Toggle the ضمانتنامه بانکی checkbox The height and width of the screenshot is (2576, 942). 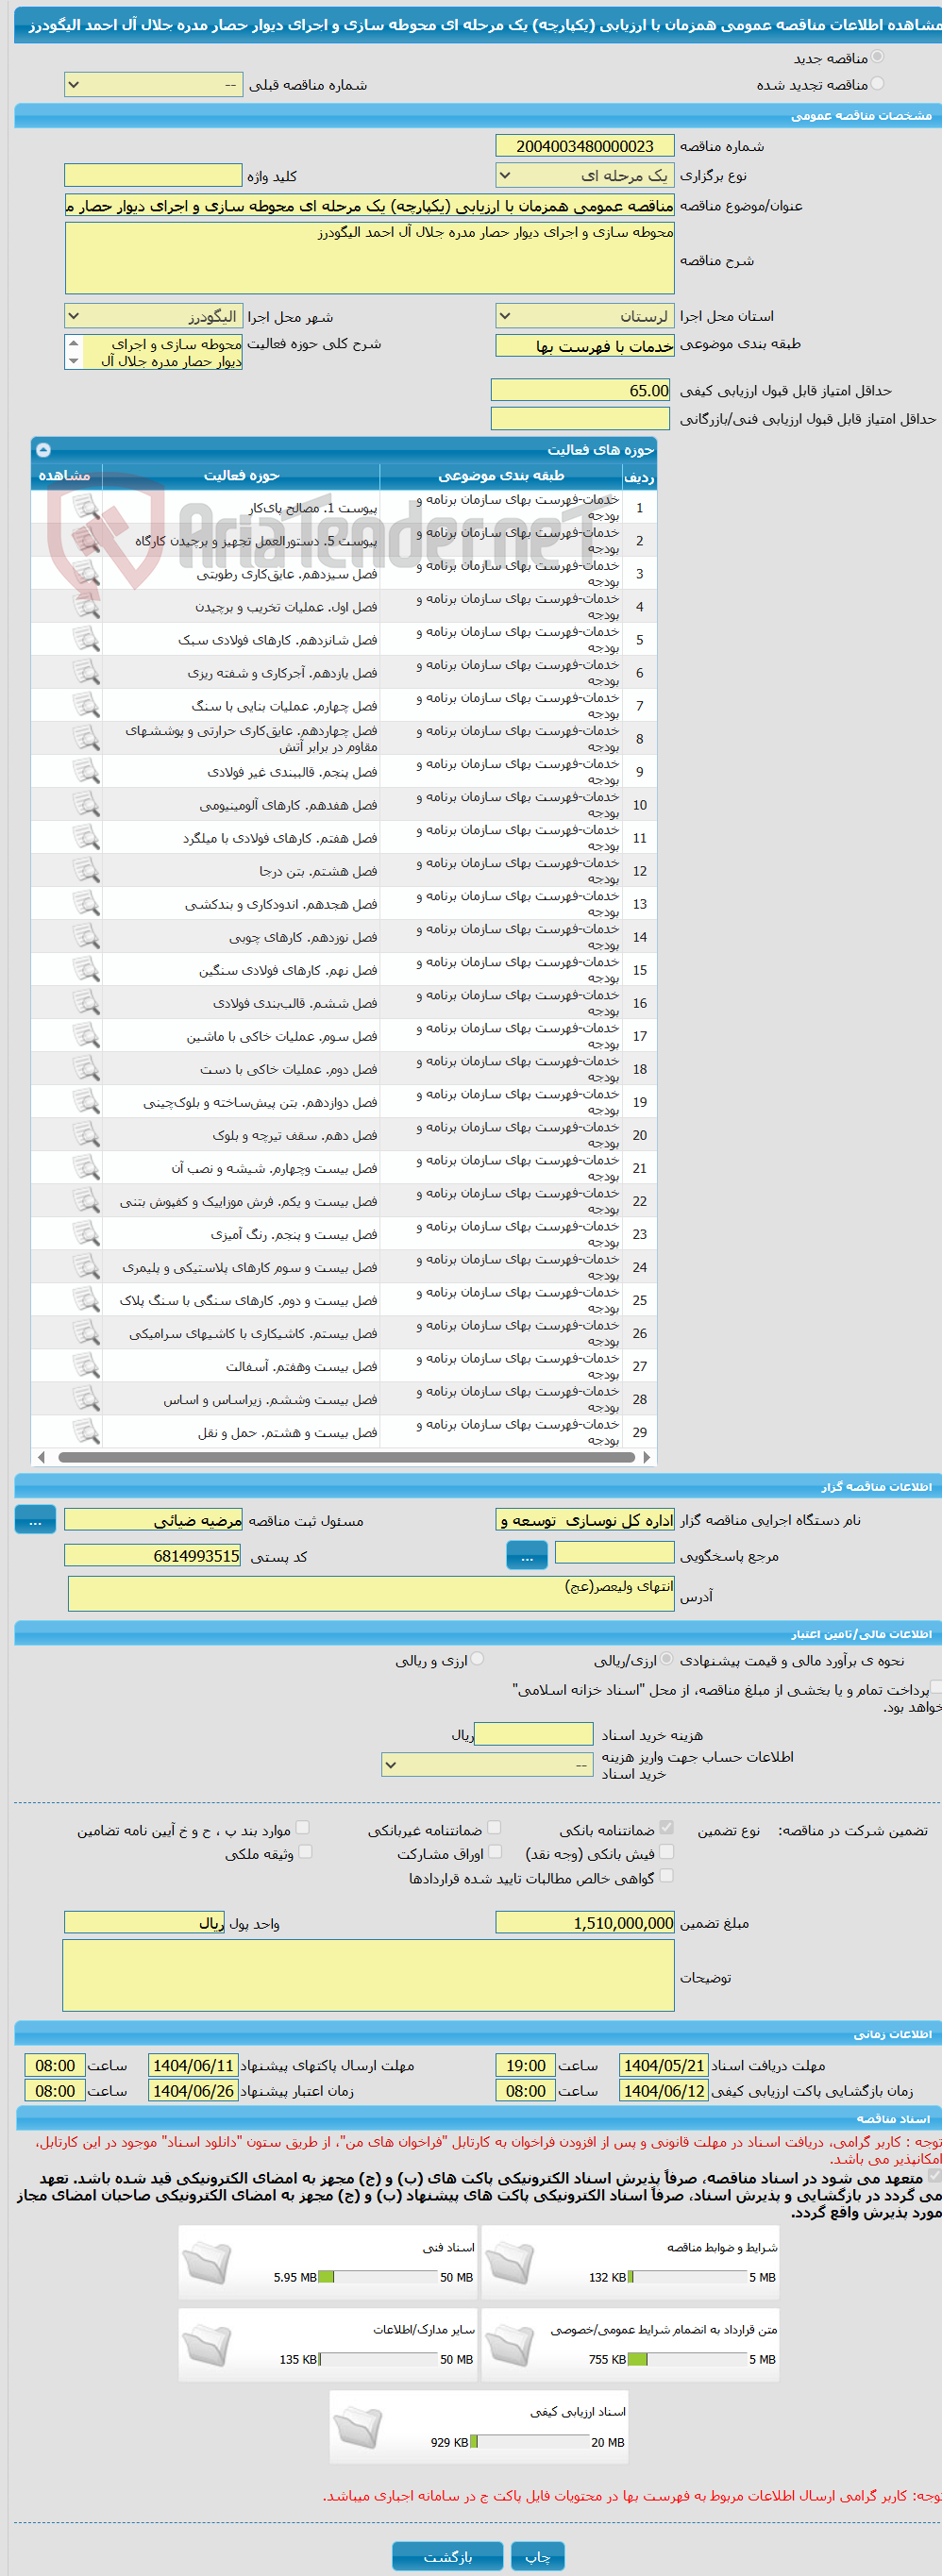(667, 1827)
